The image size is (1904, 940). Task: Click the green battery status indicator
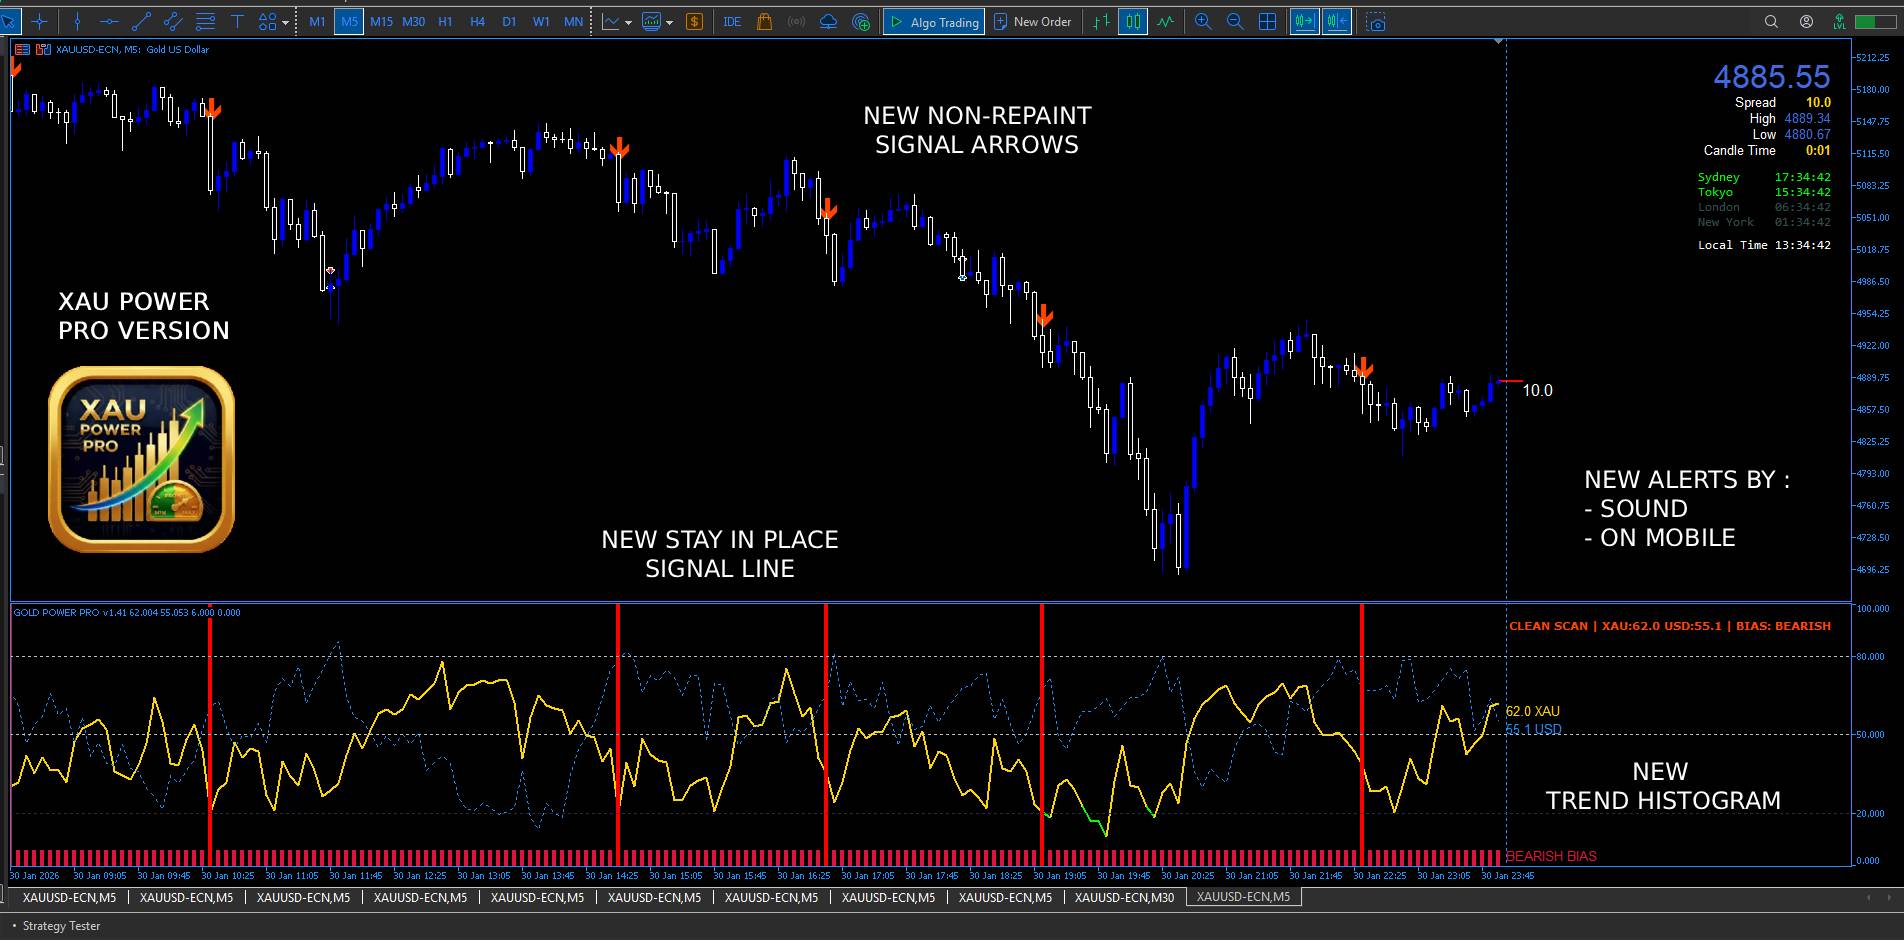point(1875,21)
